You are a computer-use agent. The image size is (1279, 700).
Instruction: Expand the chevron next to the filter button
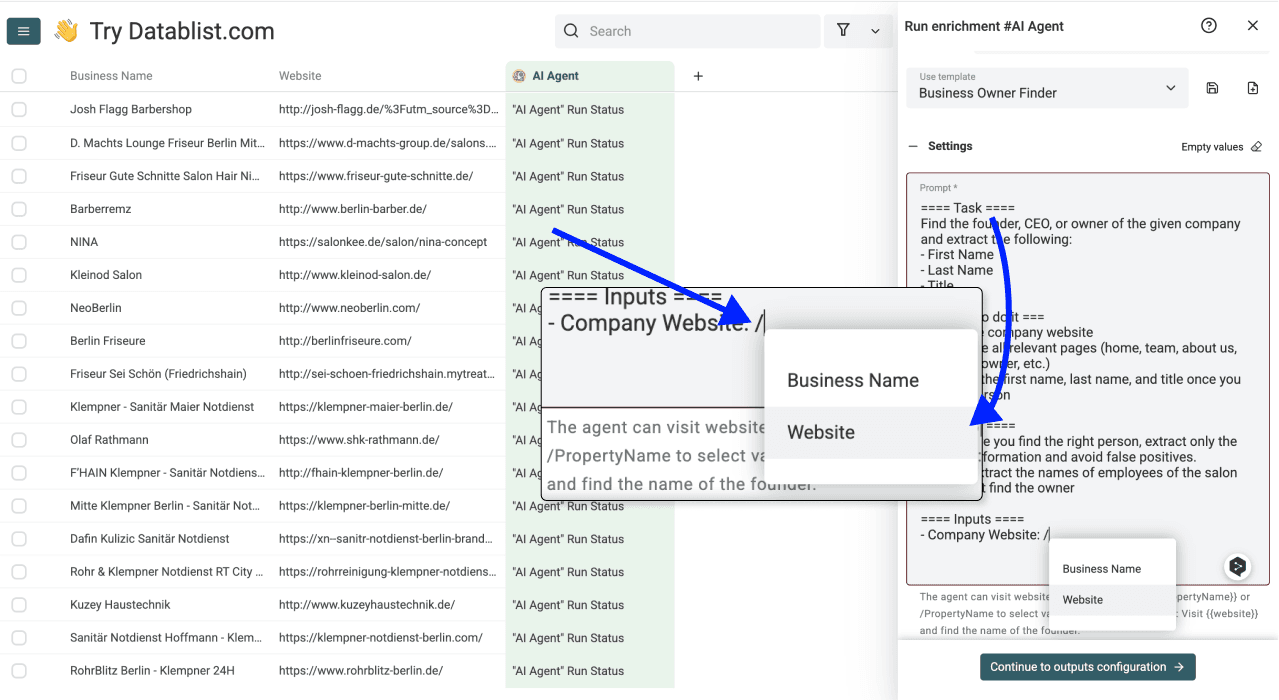tap(874, 31)
